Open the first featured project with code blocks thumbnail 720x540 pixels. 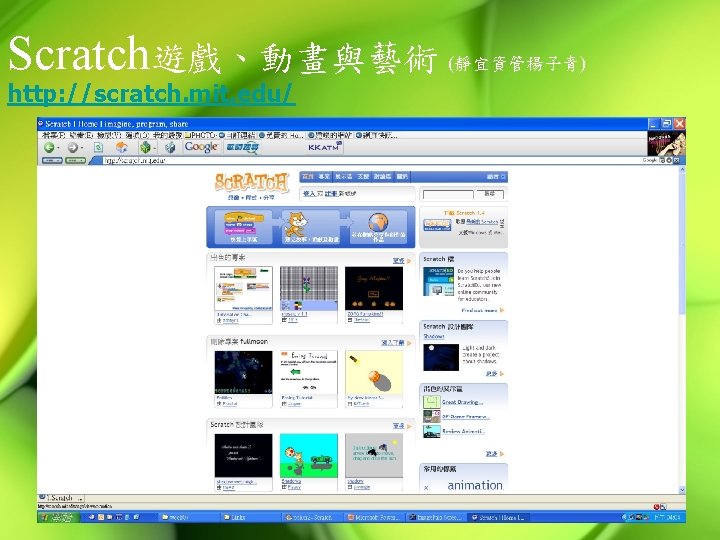click(243, 288)
